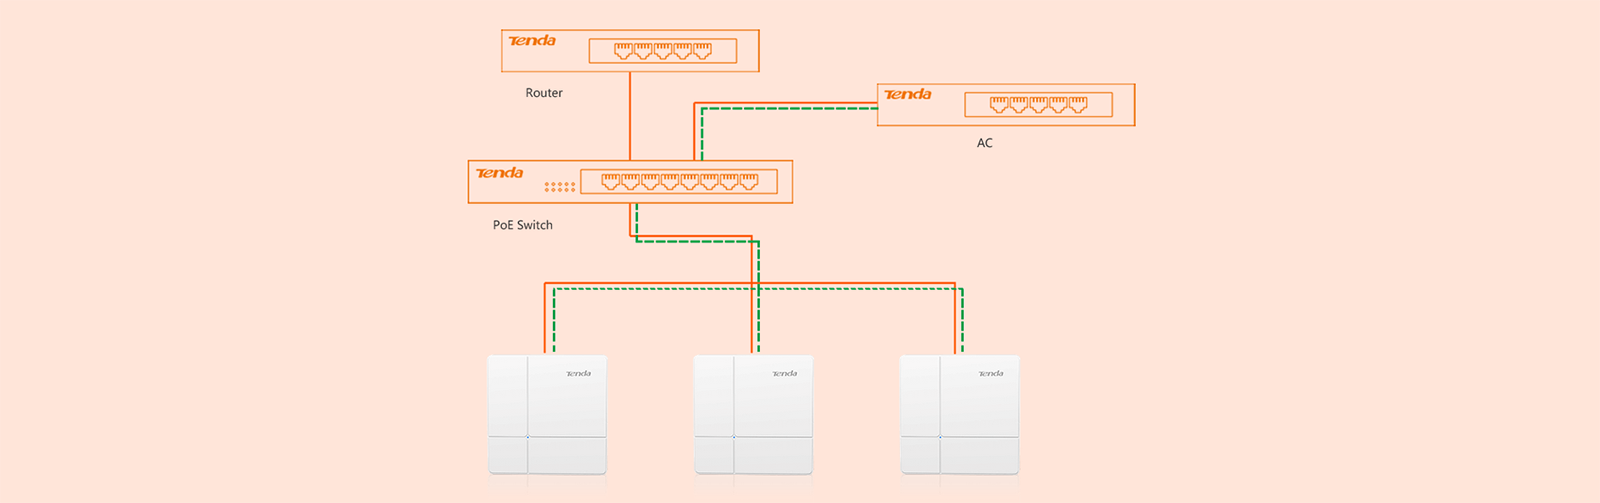Click the Tenda logo on the PoE Switch
This screenshot has width=1600, height=503.
[500, 173]
